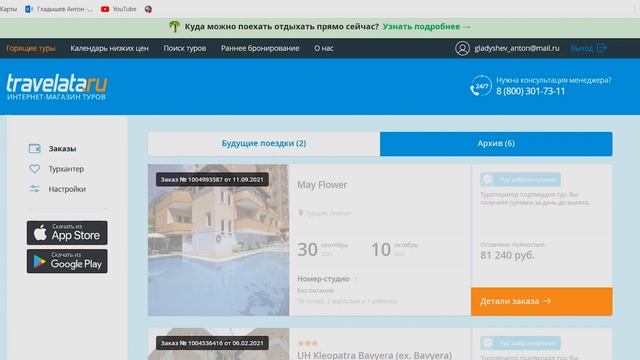Click check-out date 10 октября
This screenshot has height=360, width=640.
tap(394, 249)
